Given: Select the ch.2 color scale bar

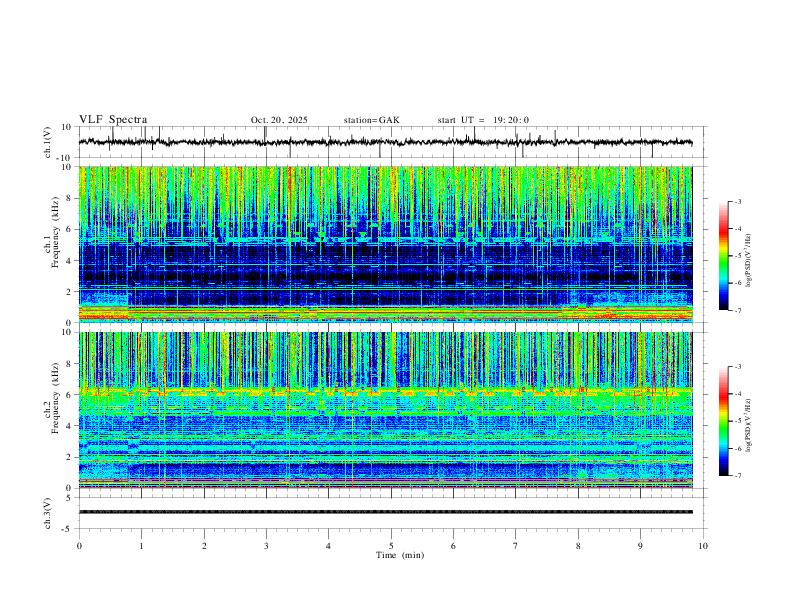Looking at the screenshot, I should [x=723, y=421].
